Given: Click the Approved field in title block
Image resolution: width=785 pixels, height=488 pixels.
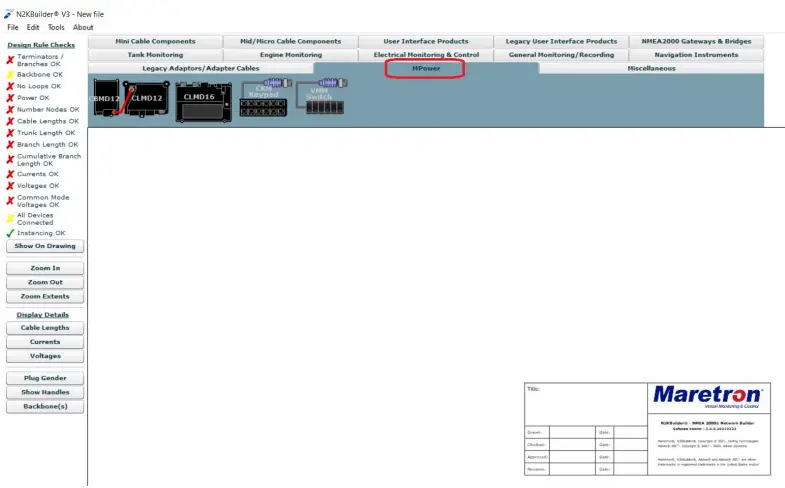Looking at the screenshot, I should 572,457.
